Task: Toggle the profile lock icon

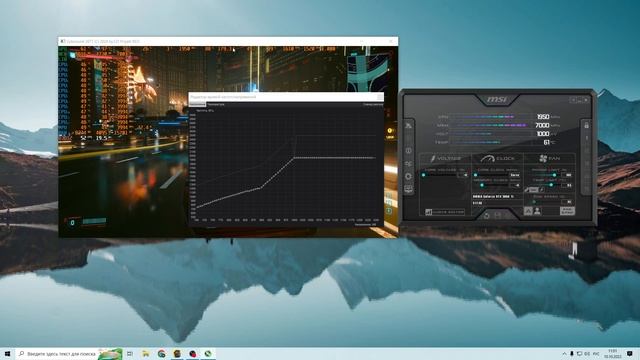Action: click(587, 125)
